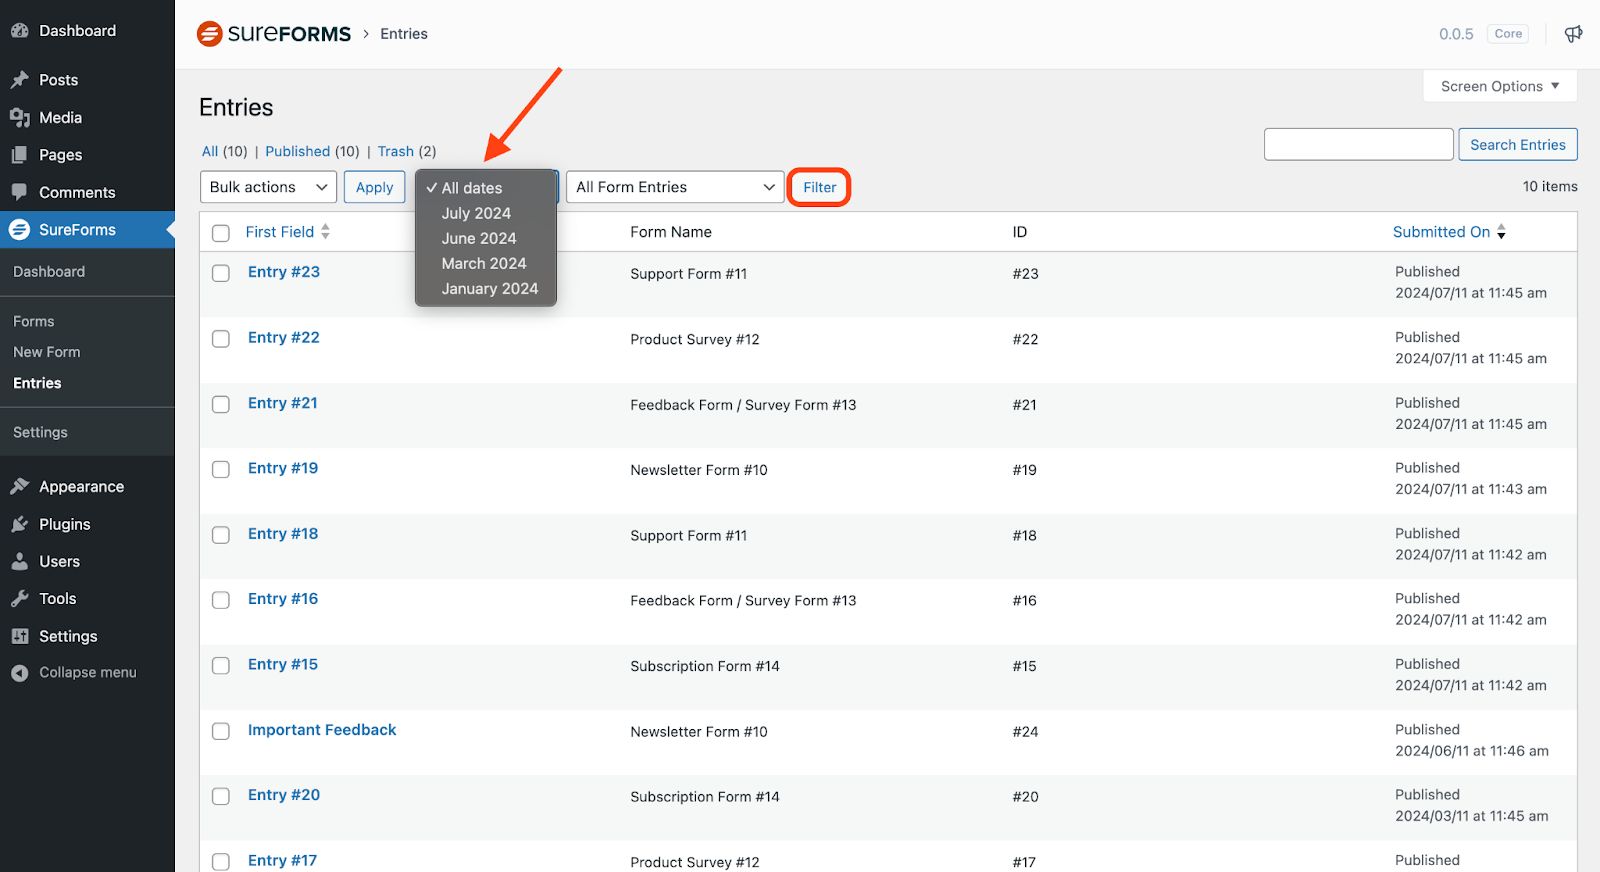Click the Settings sliders icon

pyautogui.click(x=19, y=637)
